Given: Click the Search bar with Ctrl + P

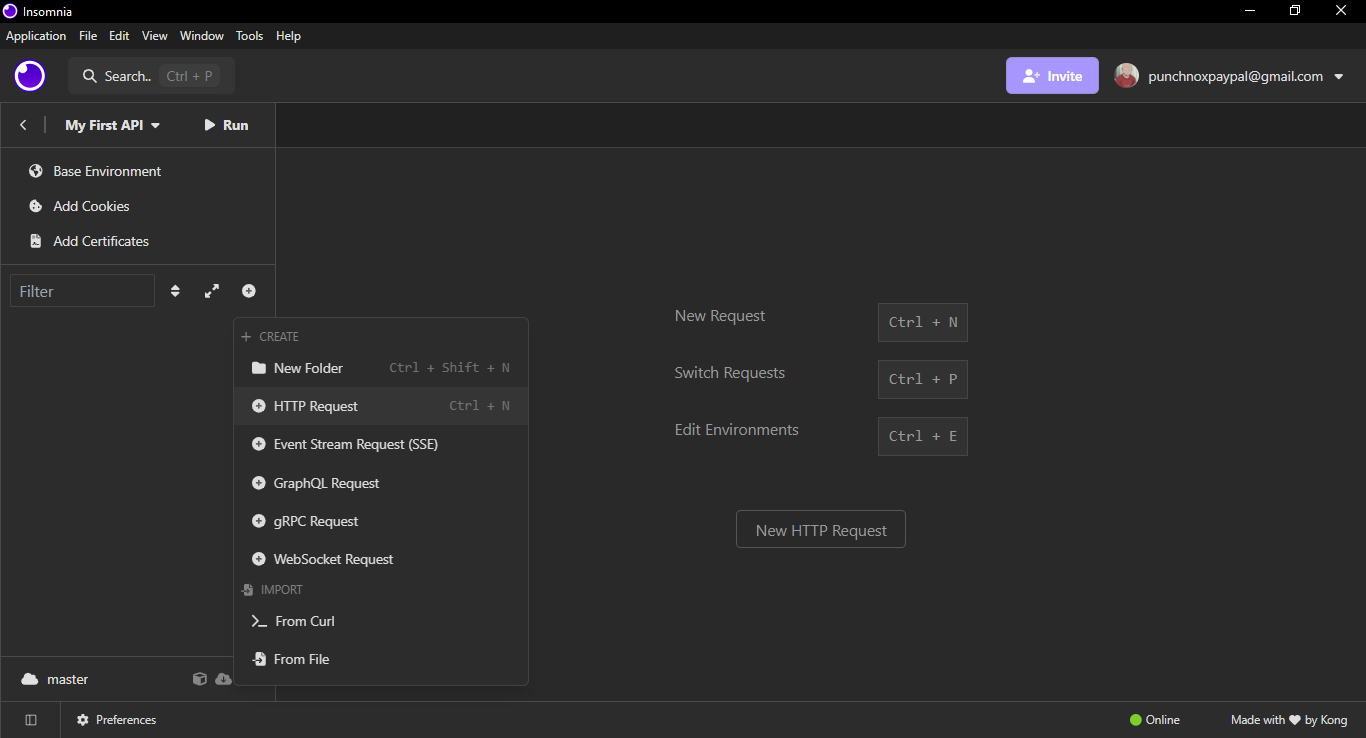Looking at the screenshot, I should pos(151,76).
